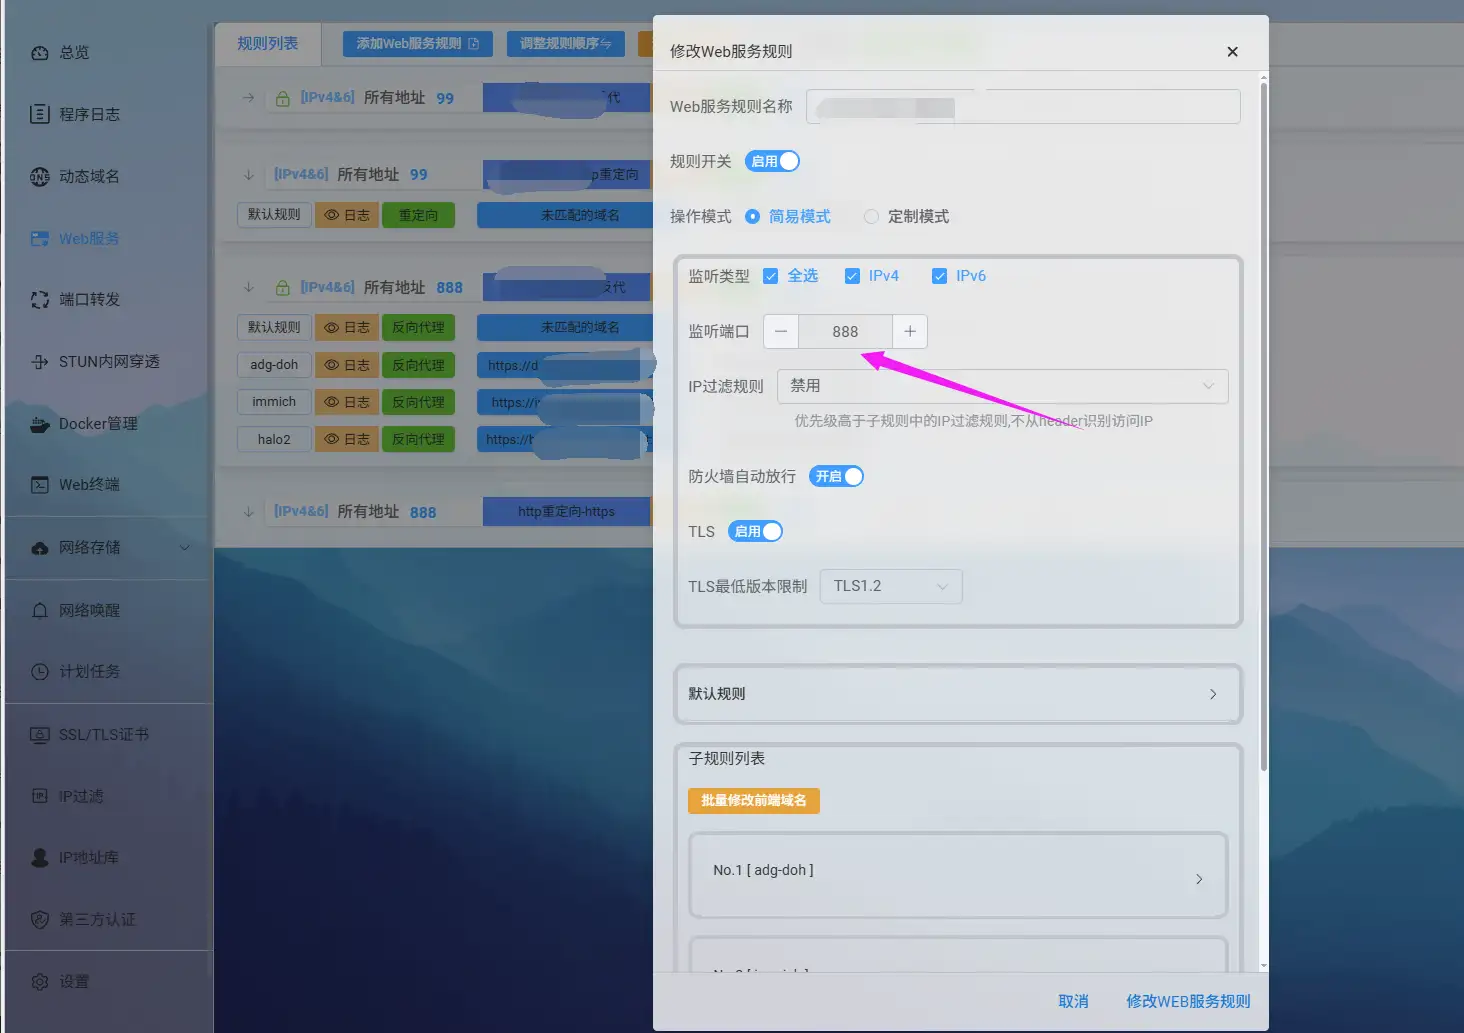Confirm with the 修改WEB服务规则 button
The width and height of the screenshot is (1464, 1033).
click(1188, 1000)
